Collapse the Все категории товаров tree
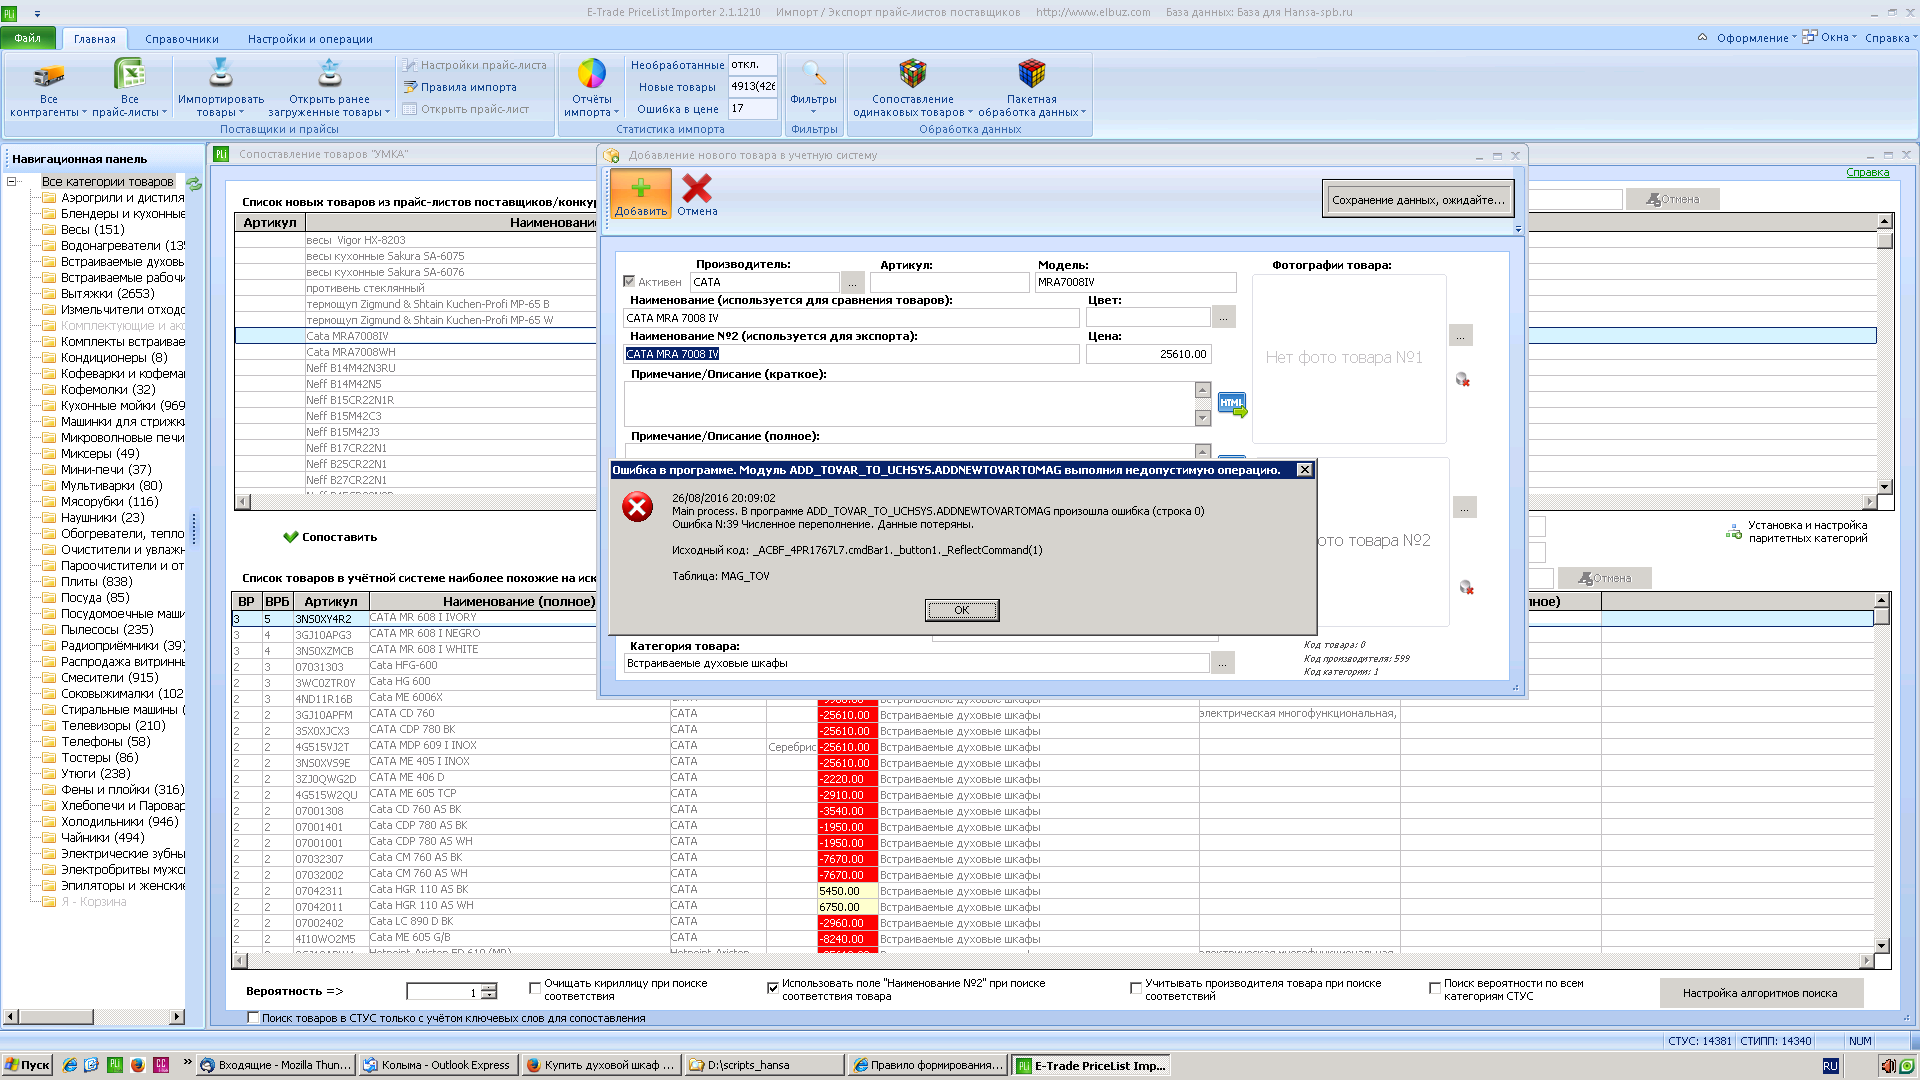 click(12, 182)
